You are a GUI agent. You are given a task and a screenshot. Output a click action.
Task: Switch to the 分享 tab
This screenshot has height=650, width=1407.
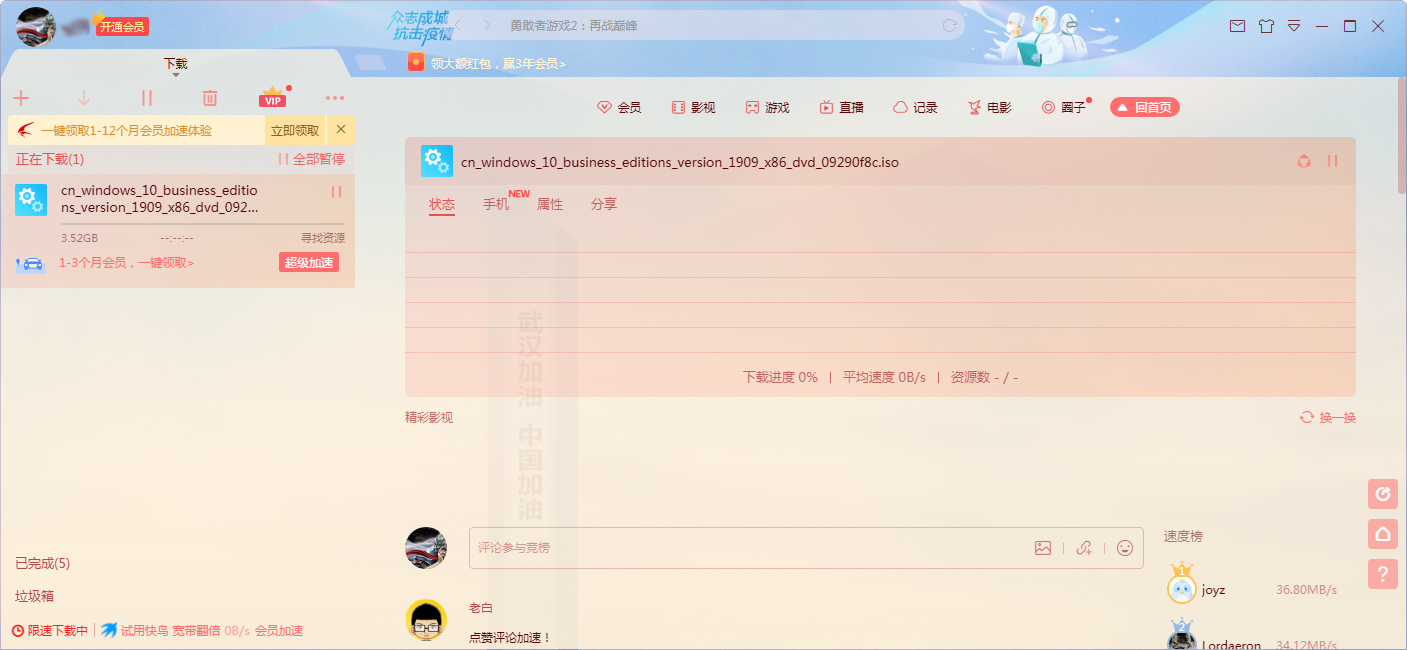(x=604, y=204)
